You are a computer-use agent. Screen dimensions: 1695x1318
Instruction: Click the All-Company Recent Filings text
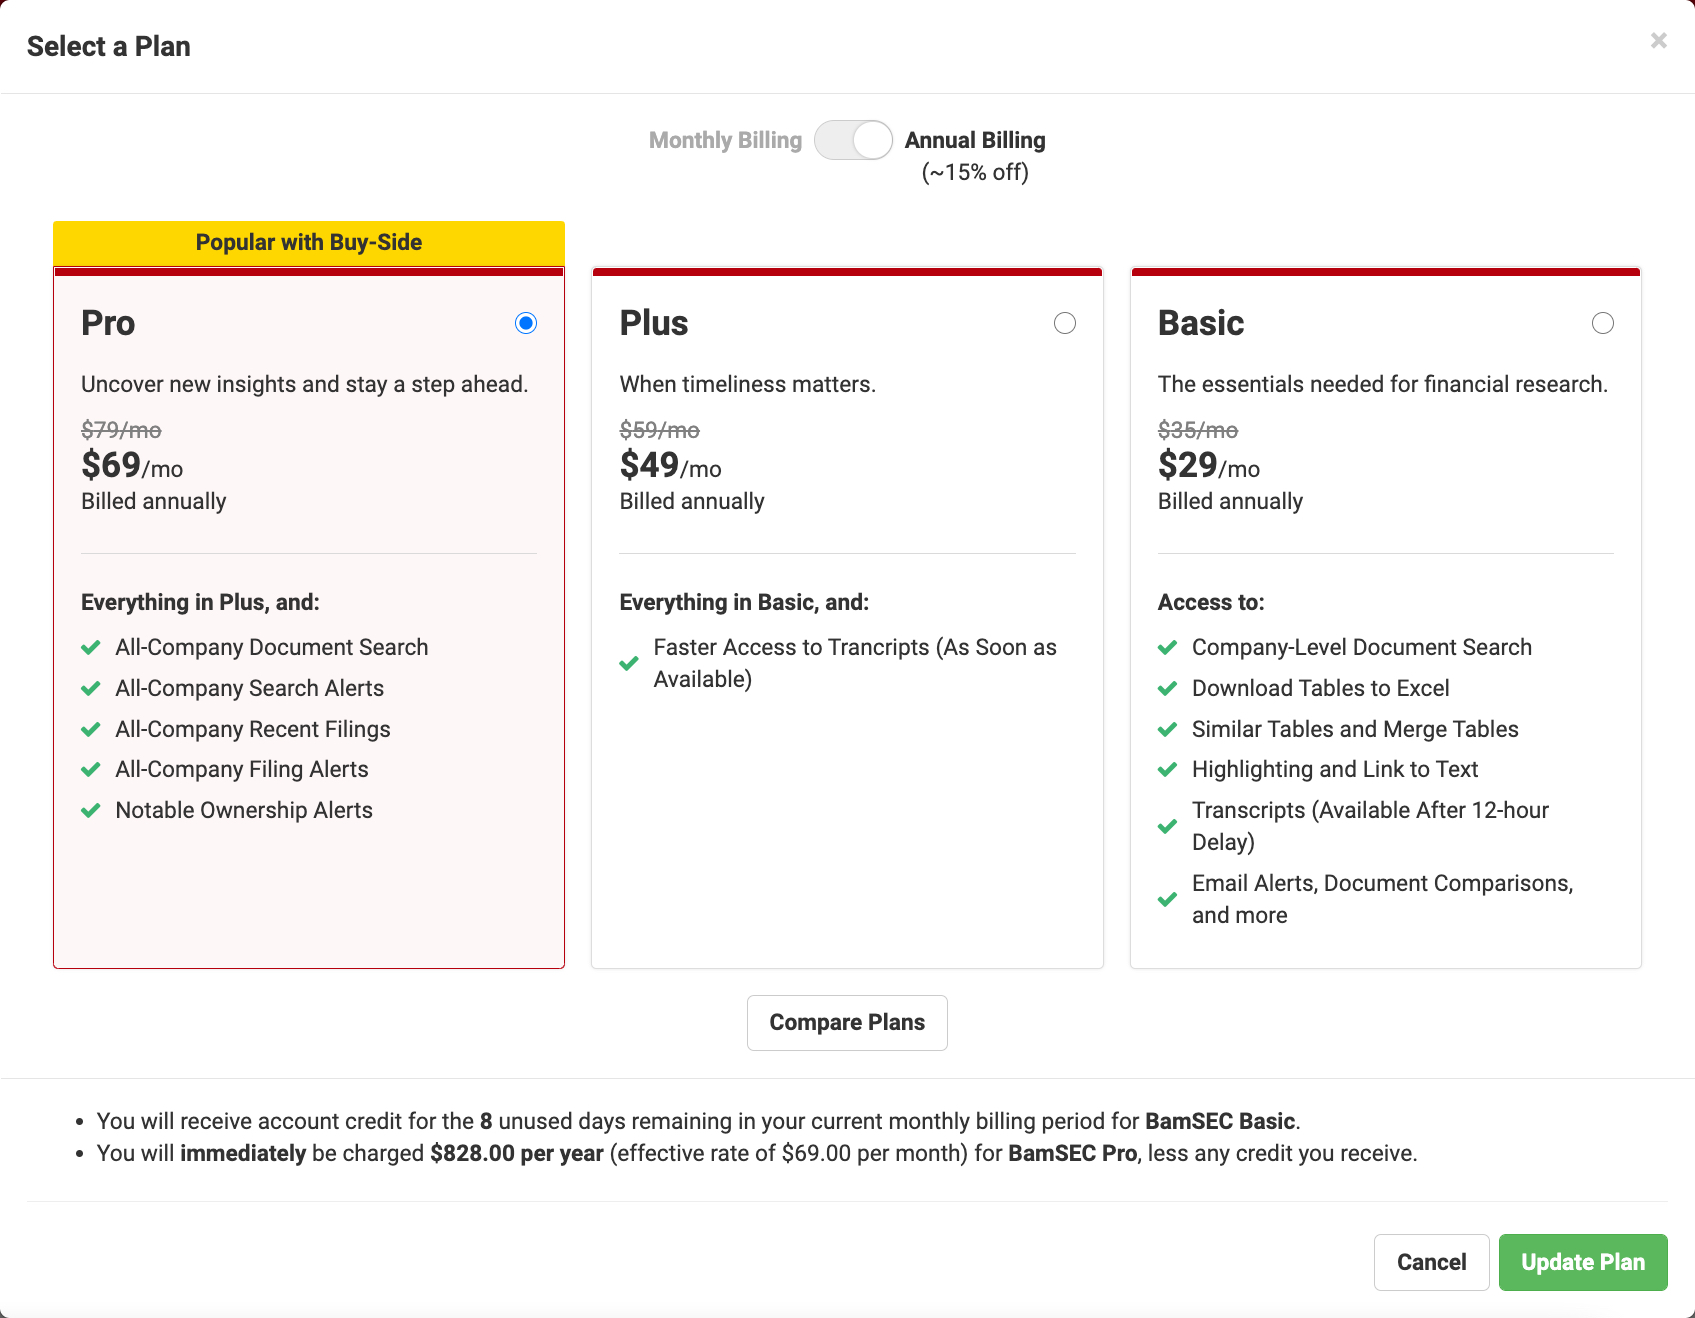[253, 729]
